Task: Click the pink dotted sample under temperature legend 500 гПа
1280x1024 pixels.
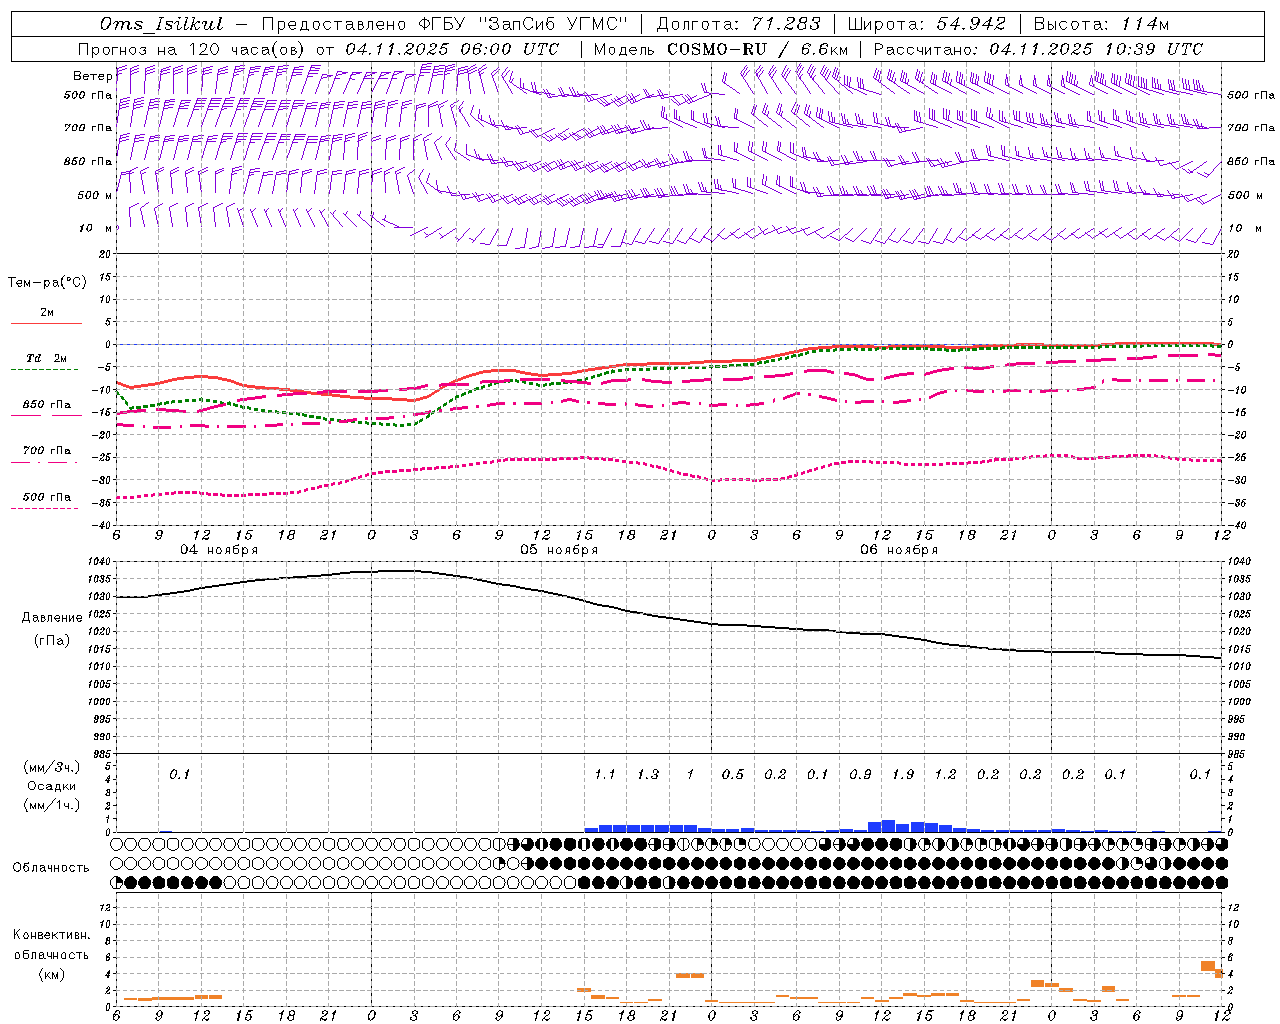Action: pyautogui.click(x=45, y=508)
